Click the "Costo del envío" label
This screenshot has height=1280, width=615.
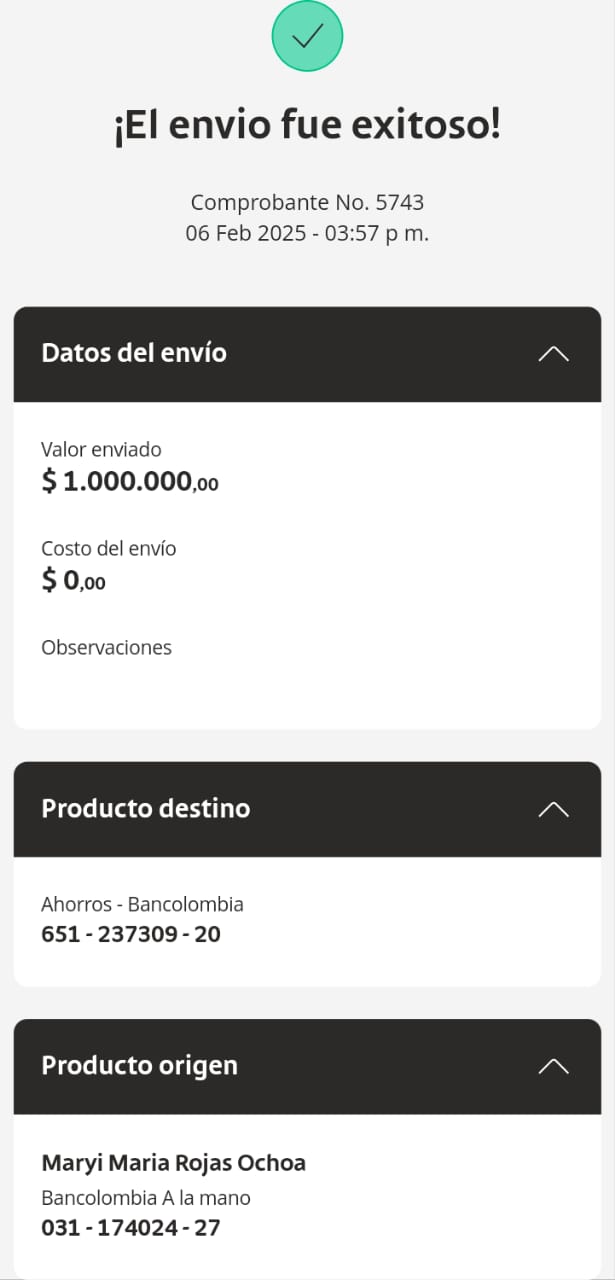click(109, 548)
